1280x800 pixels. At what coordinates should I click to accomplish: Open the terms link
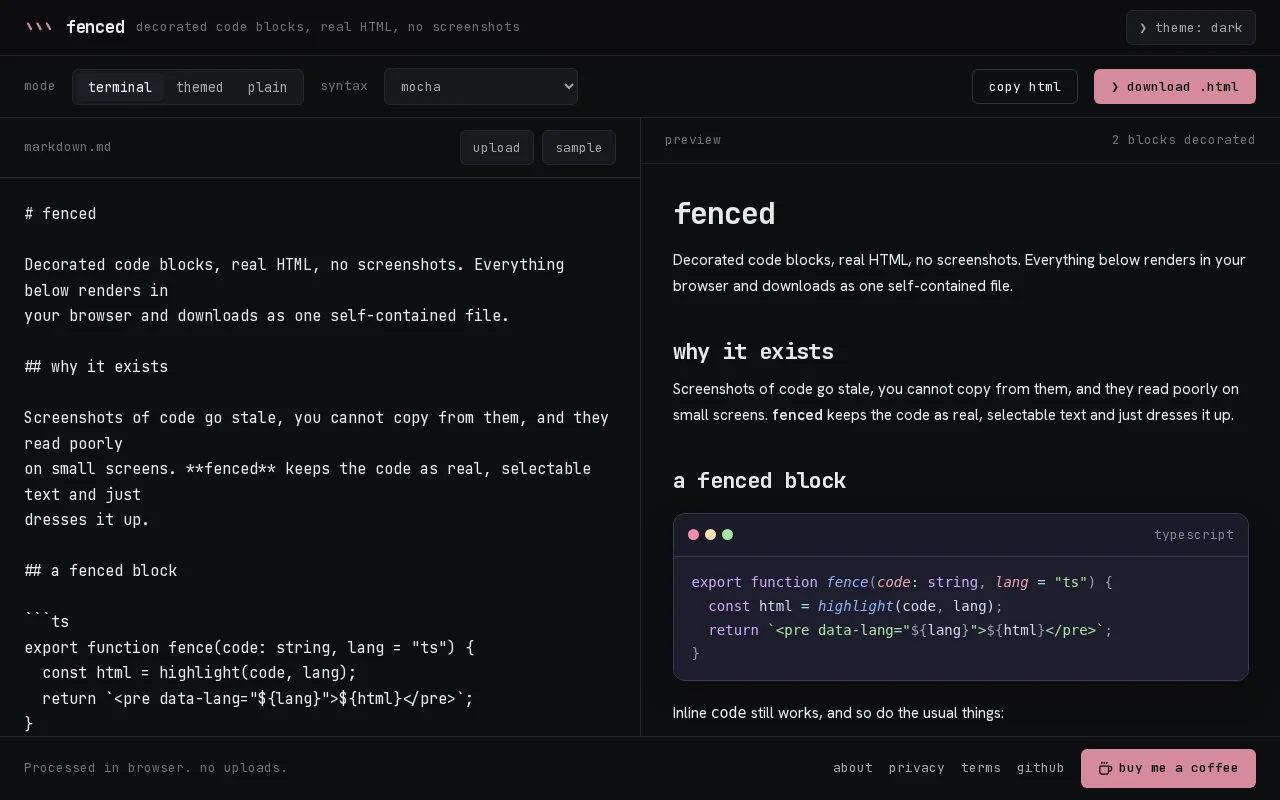point(981,768)
